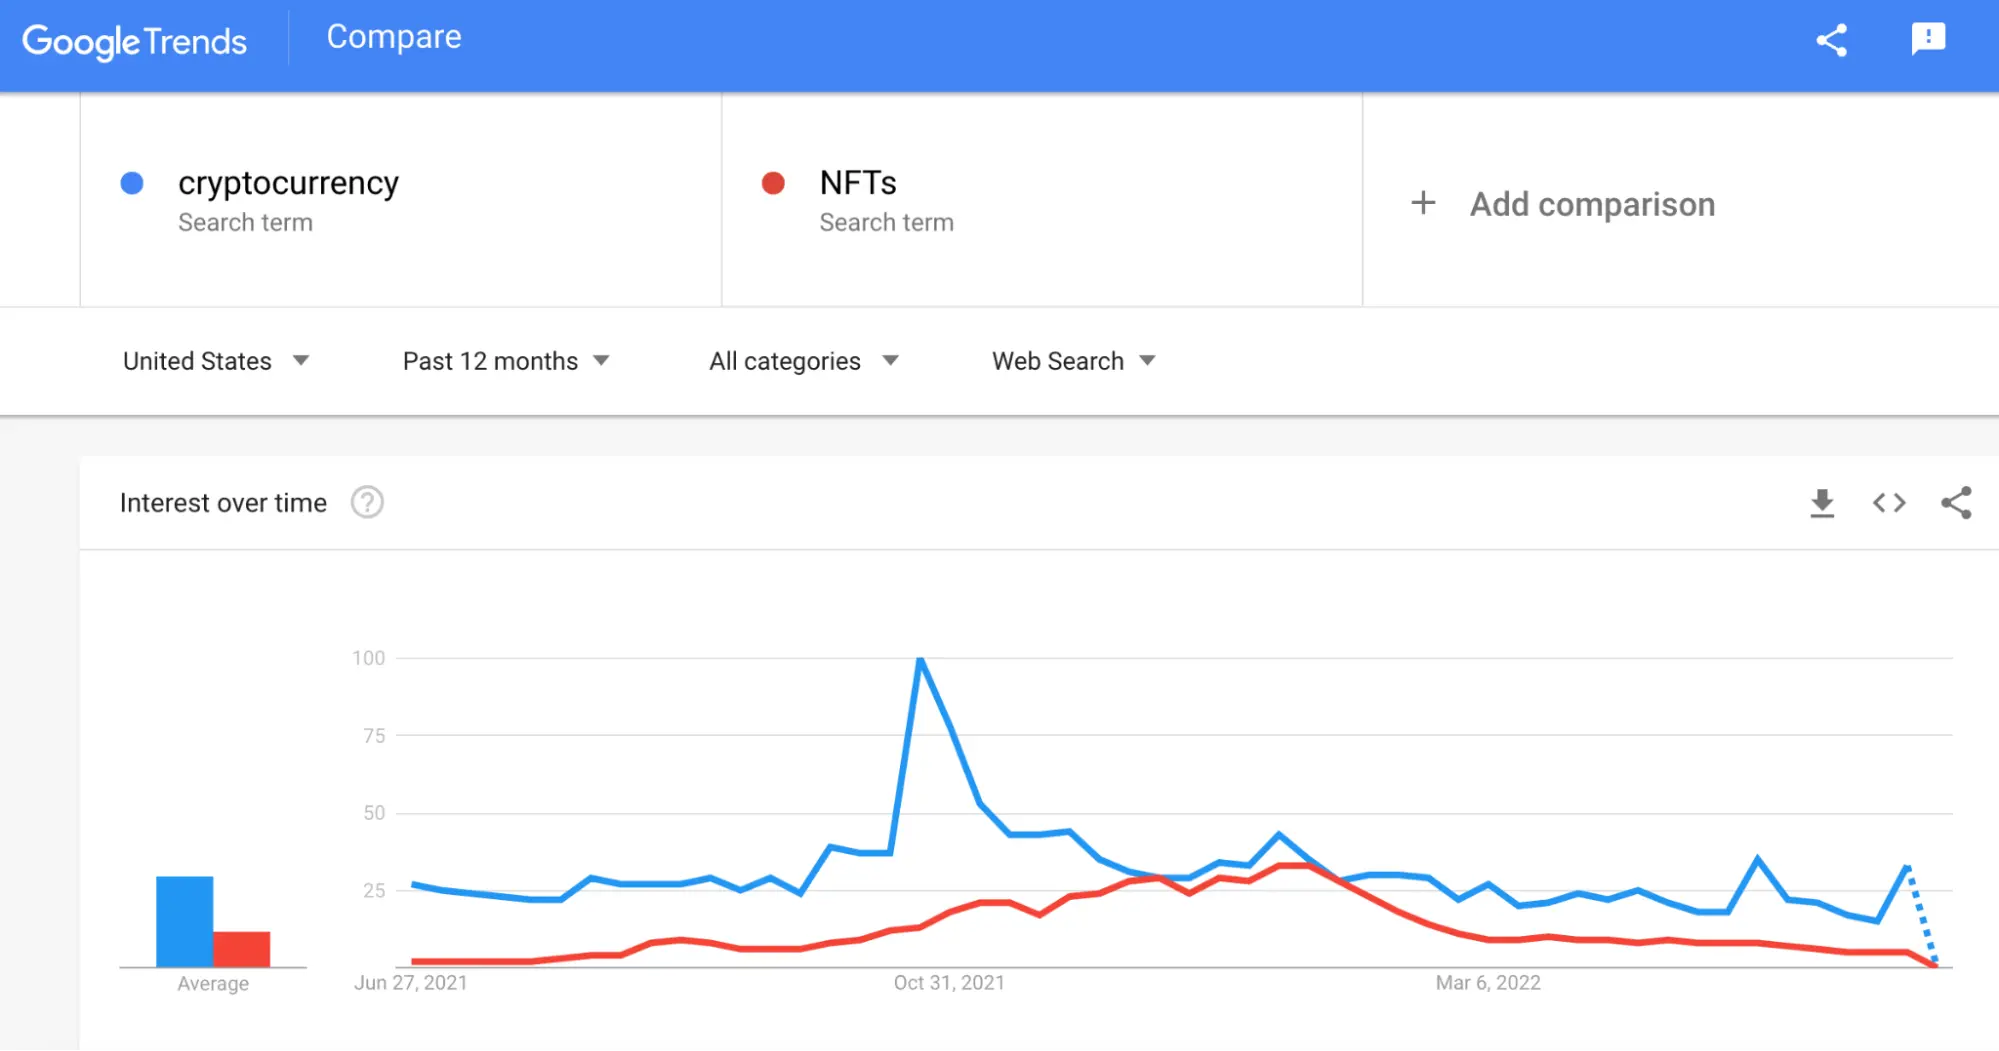Viewport: 1999px width, 1051px height.
Task: Click the Compare menu item
Action: tap(393, 37)
